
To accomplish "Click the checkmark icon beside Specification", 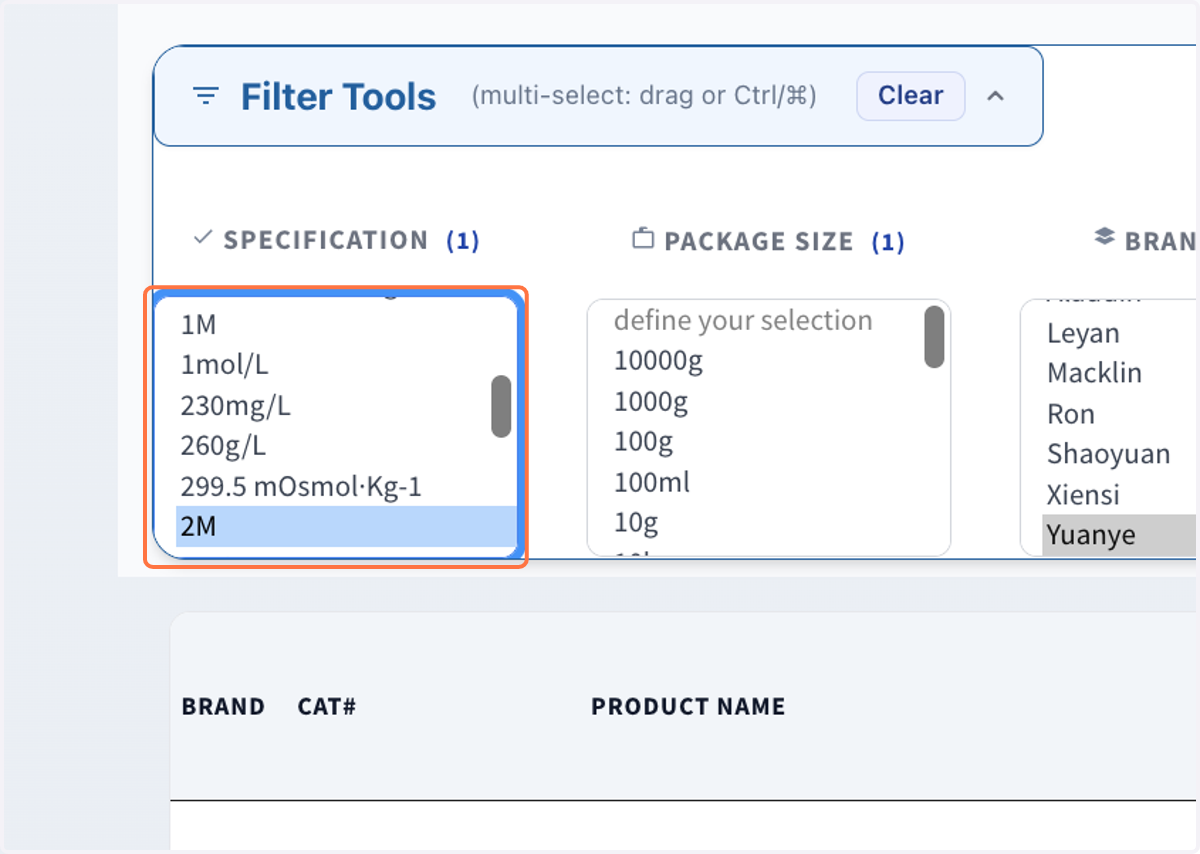I will click(203, 238).
